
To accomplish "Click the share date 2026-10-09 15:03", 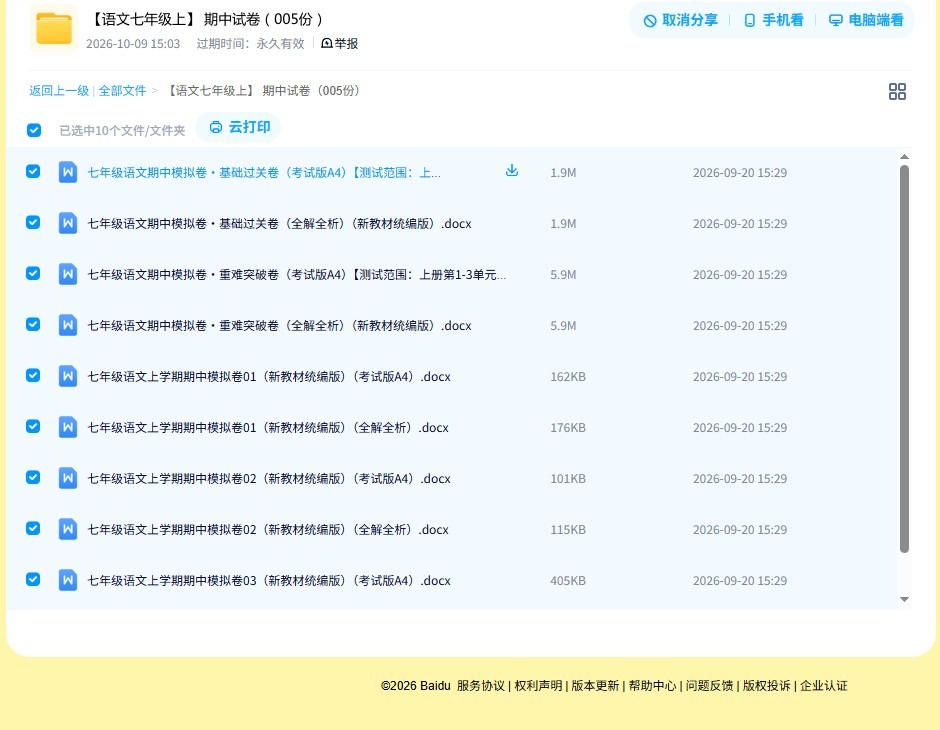I will tap(133, 44).
